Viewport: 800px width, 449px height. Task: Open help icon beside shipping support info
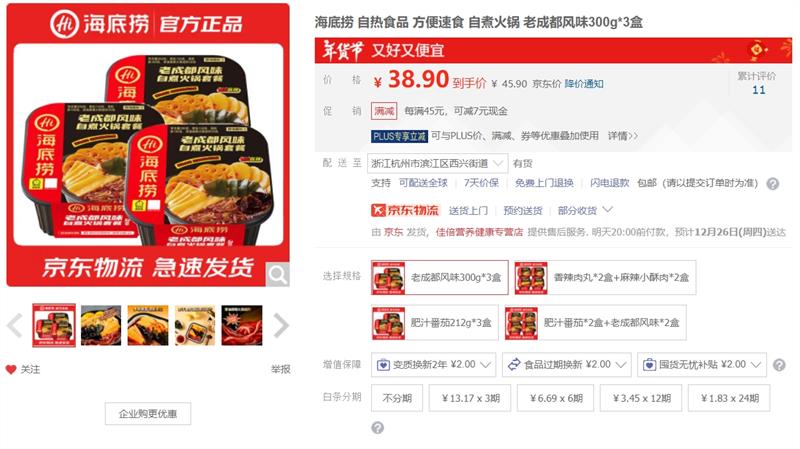[773, 184]
